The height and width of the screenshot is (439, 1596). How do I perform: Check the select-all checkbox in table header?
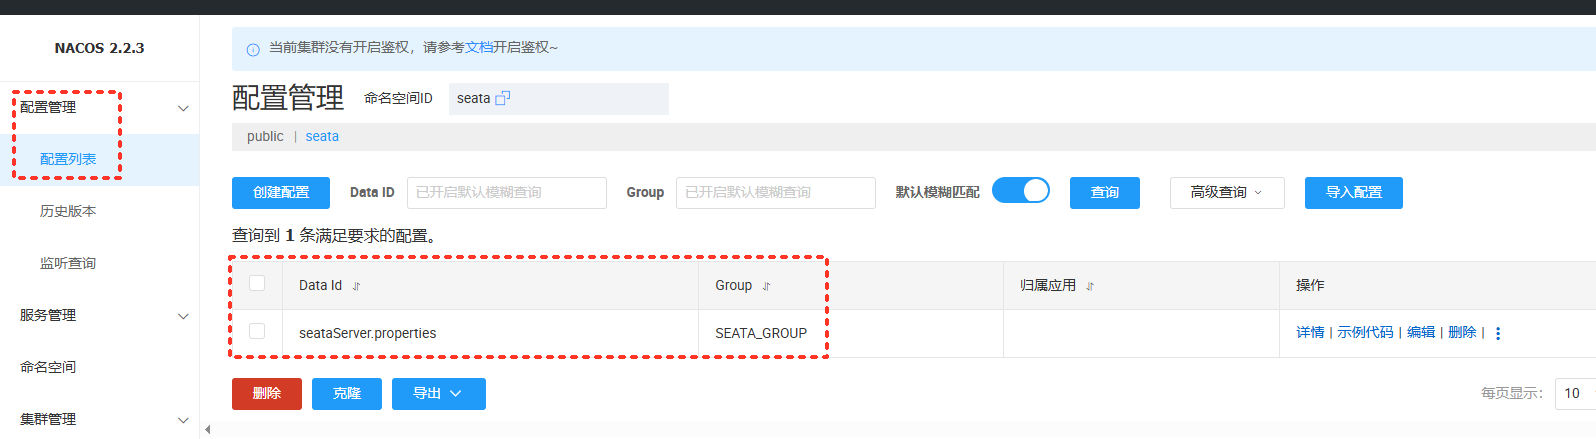click(x=257, y=283)
